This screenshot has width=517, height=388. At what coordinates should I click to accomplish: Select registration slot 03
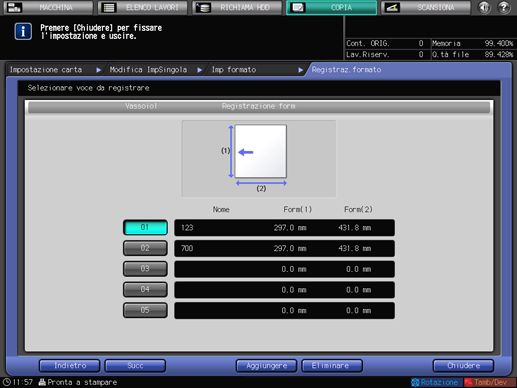[x=145, y=269]
